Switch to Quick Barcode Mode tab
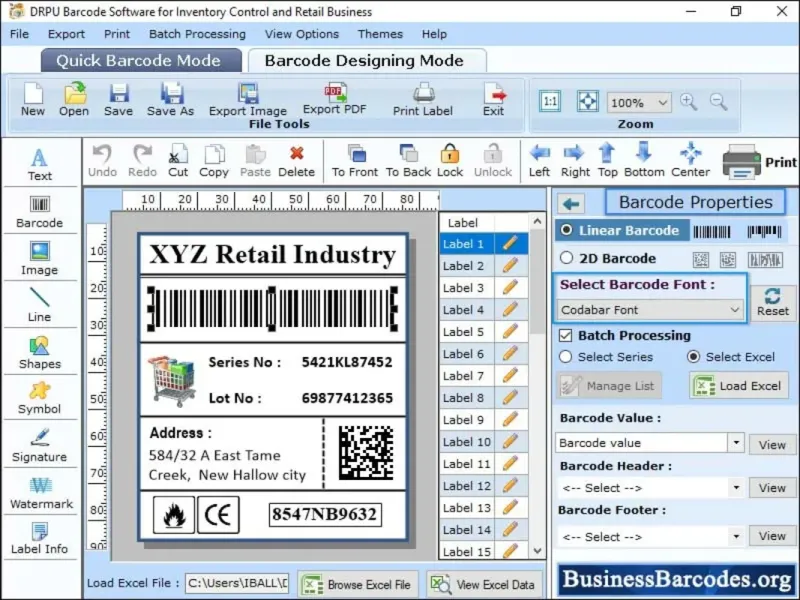The height and width of the screenshot is (600, 800). coord(141,61)
